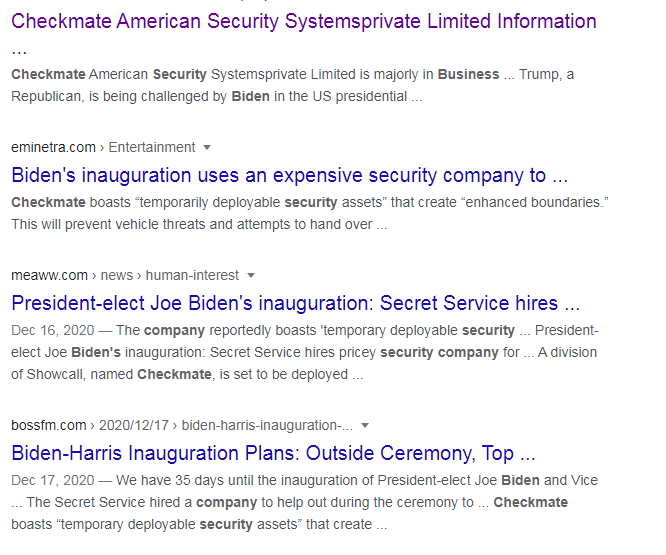Click text 'The Secret Service hired a company'
This screenshot has width=666, height=555.
pyautogui.click(x=142, y=502)
